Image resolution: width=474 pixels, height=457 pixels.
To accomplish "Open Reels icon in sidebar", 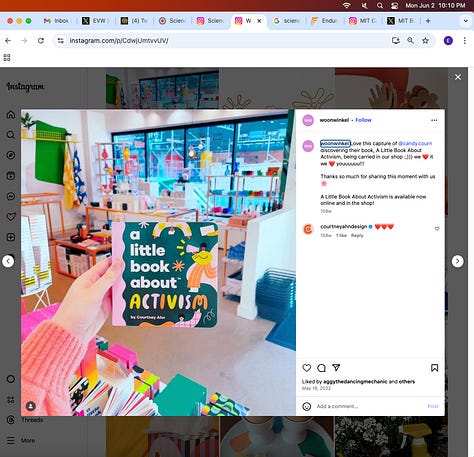I will [11, 176].
